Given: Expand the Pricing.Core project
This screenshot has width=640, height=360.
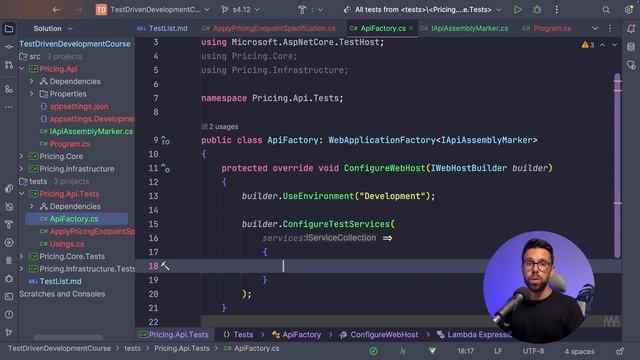Looking at the screenshot, I should [22, 156].
